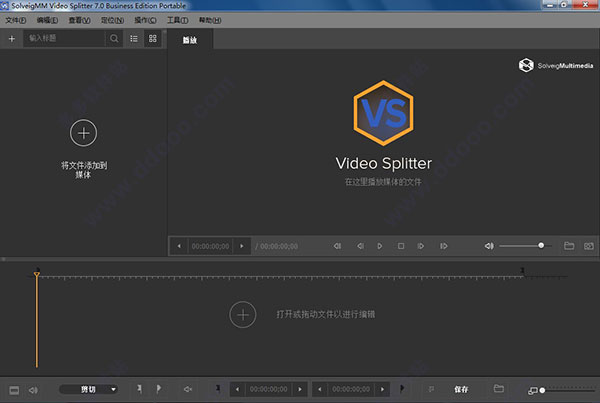Image resolution: width=600 pixels, height=403 pixels.
Task: Click the crossed speaker icon in bottom toolbar
Action: [x=188, y=390]
